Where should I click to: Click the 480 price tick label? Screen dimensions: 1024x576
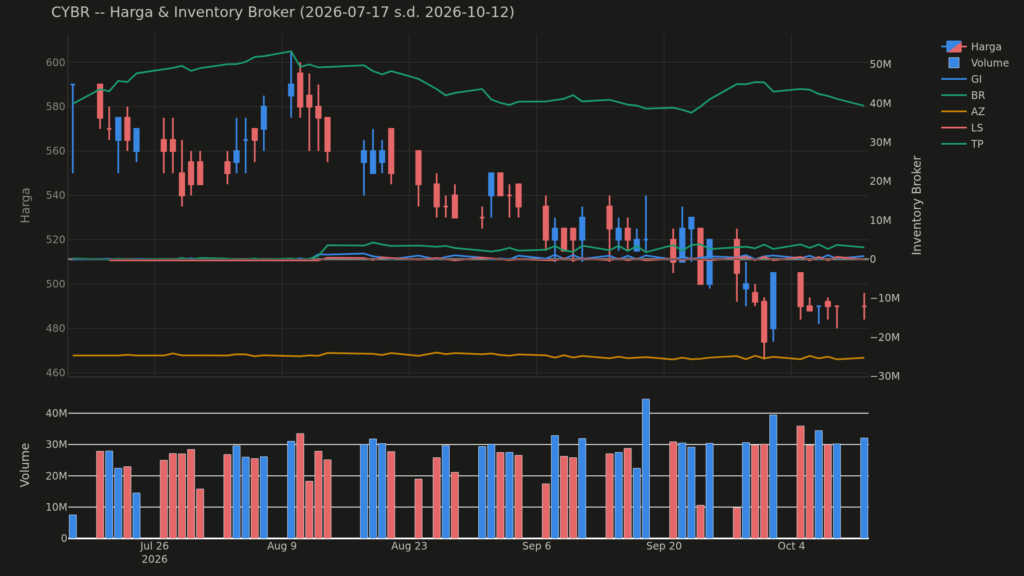[56, 328]
